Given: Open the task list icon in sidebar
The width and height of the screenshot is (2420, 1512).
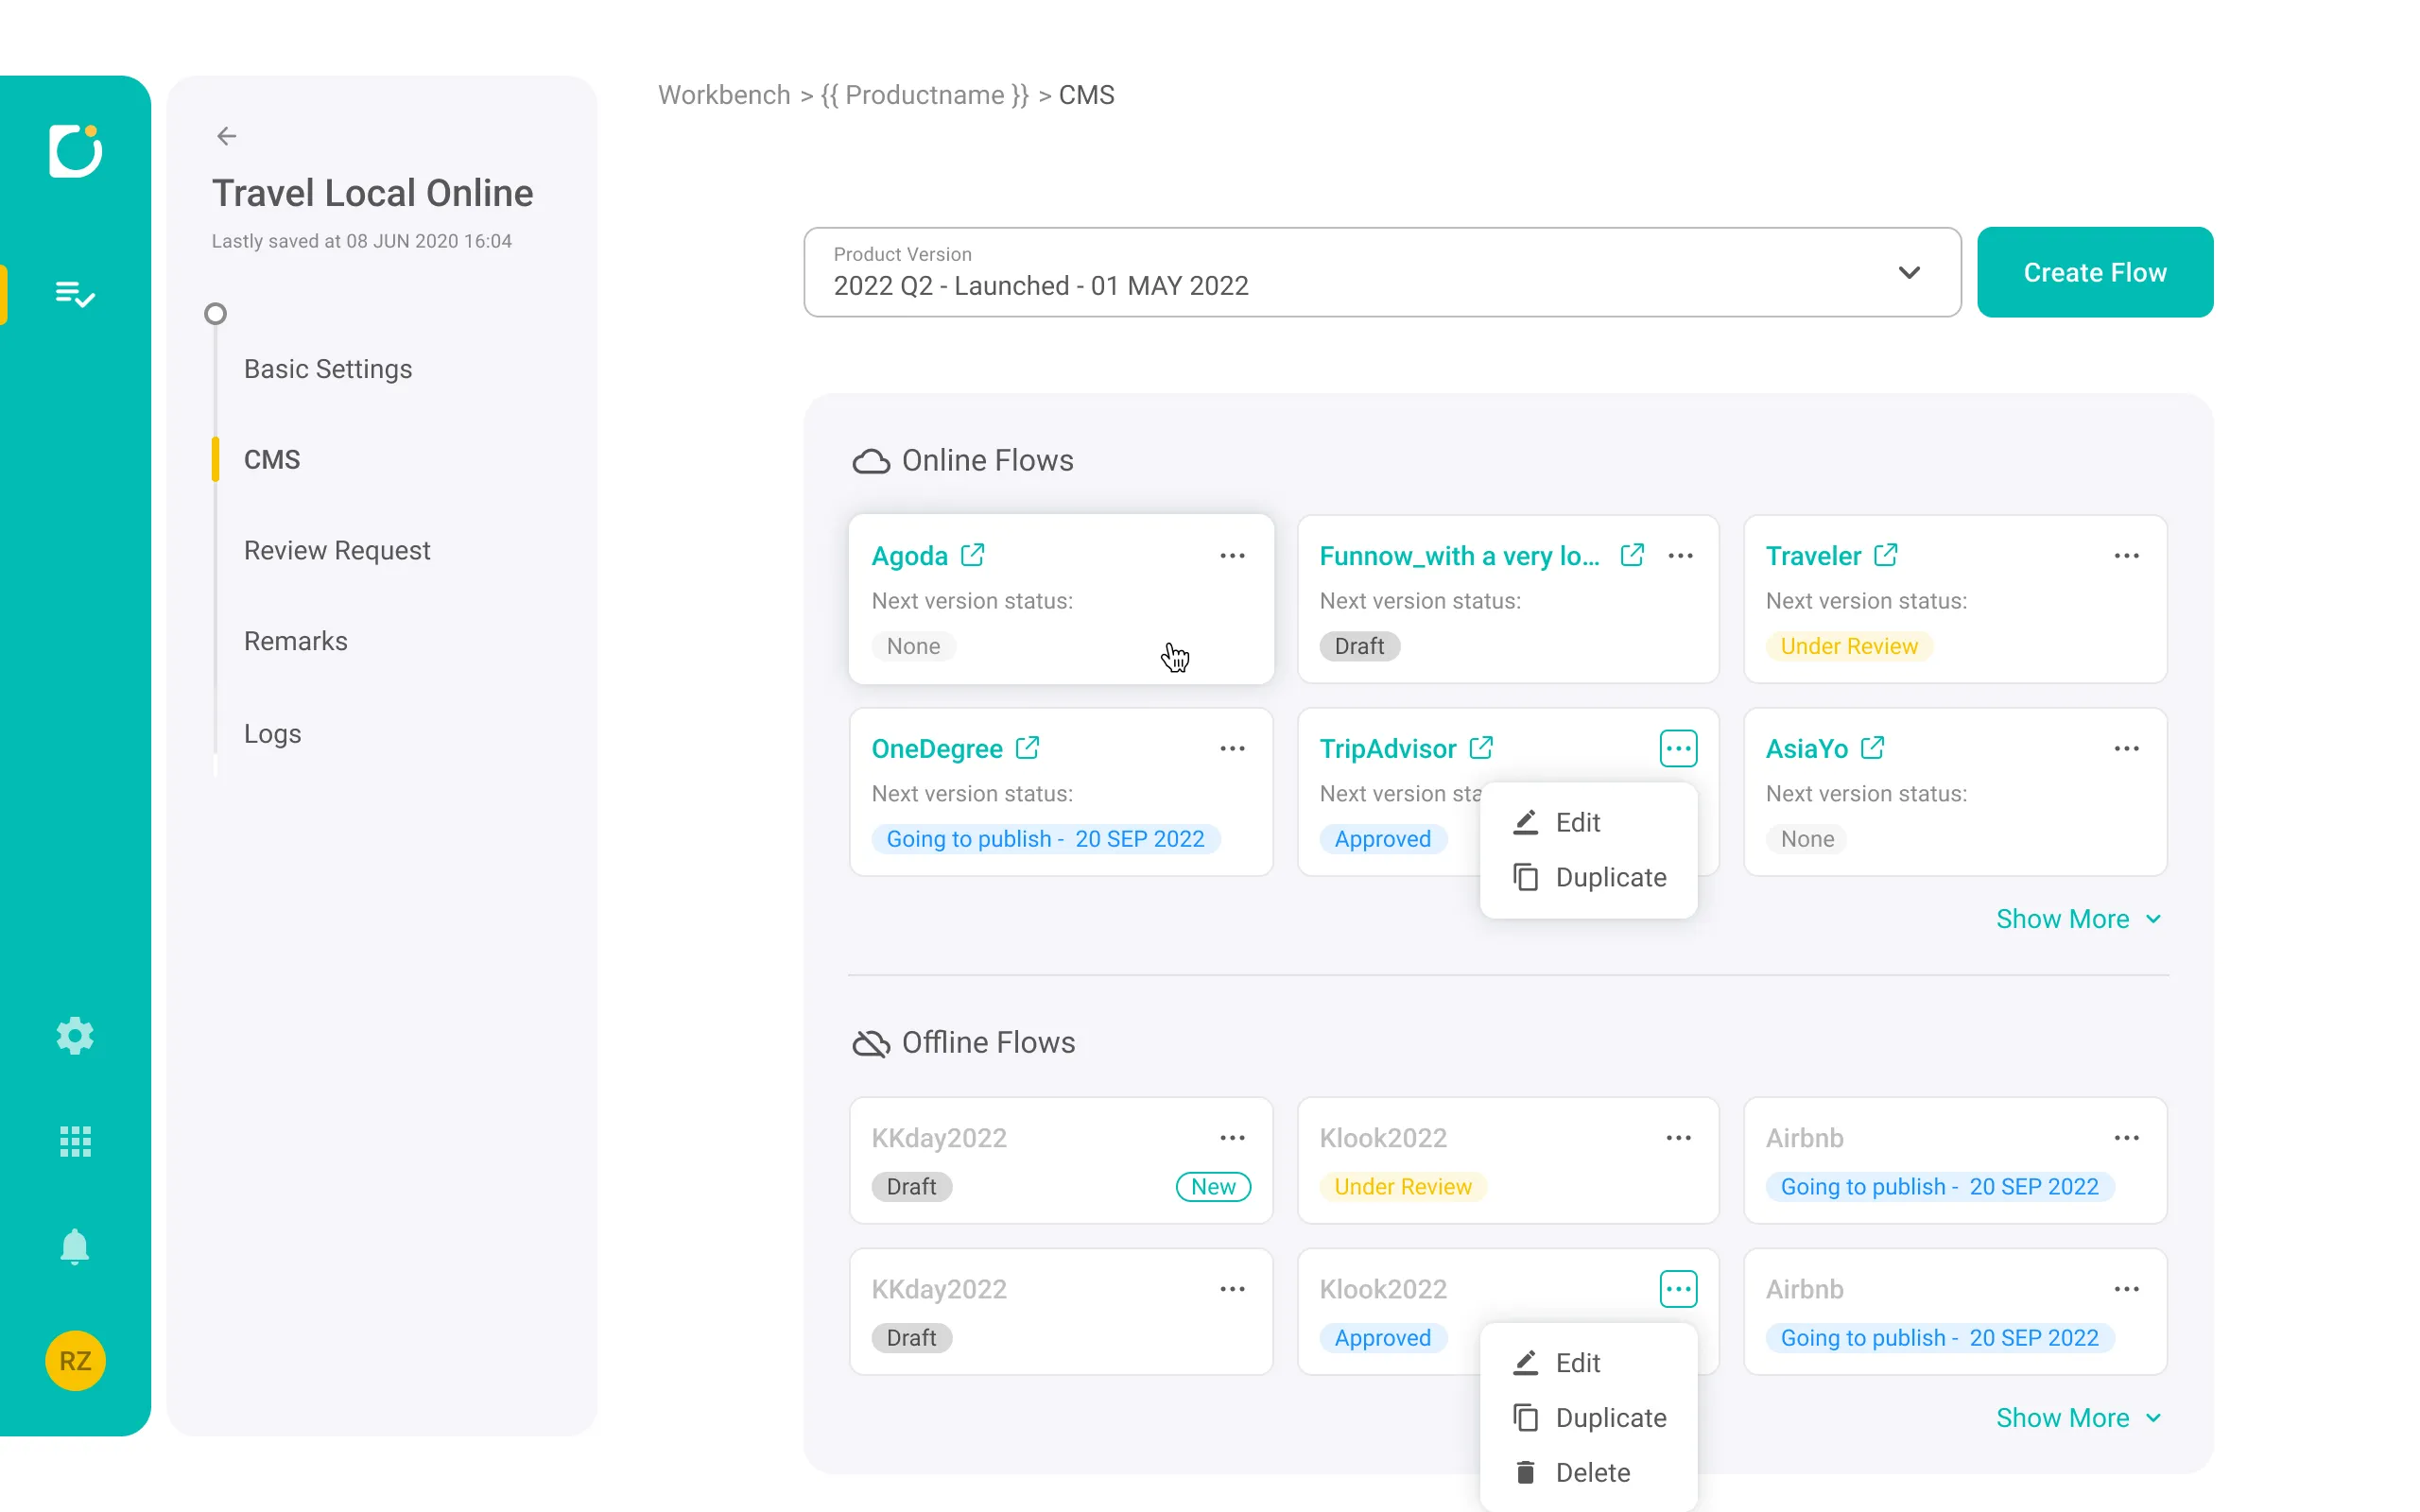Looking at the screenshot, I should (75, 294).
